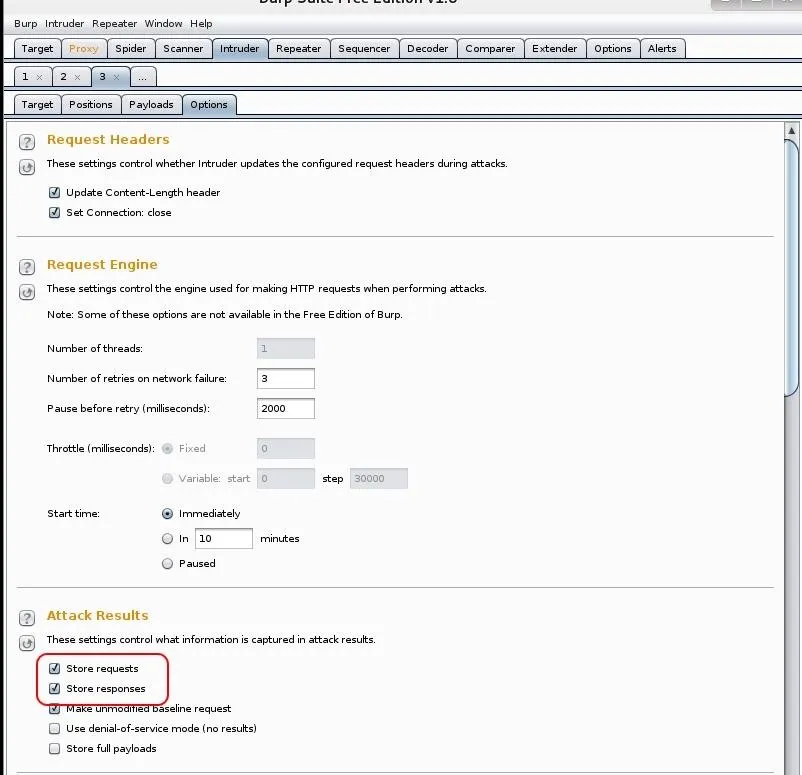Switch to the Sequencer tab

click(364, 49)
